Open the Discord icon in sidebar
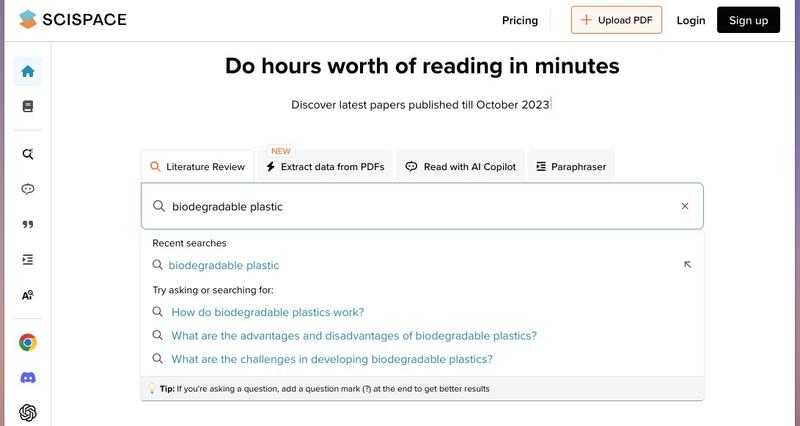This screenshot has width=800, height=426. (x=28, y=378)
